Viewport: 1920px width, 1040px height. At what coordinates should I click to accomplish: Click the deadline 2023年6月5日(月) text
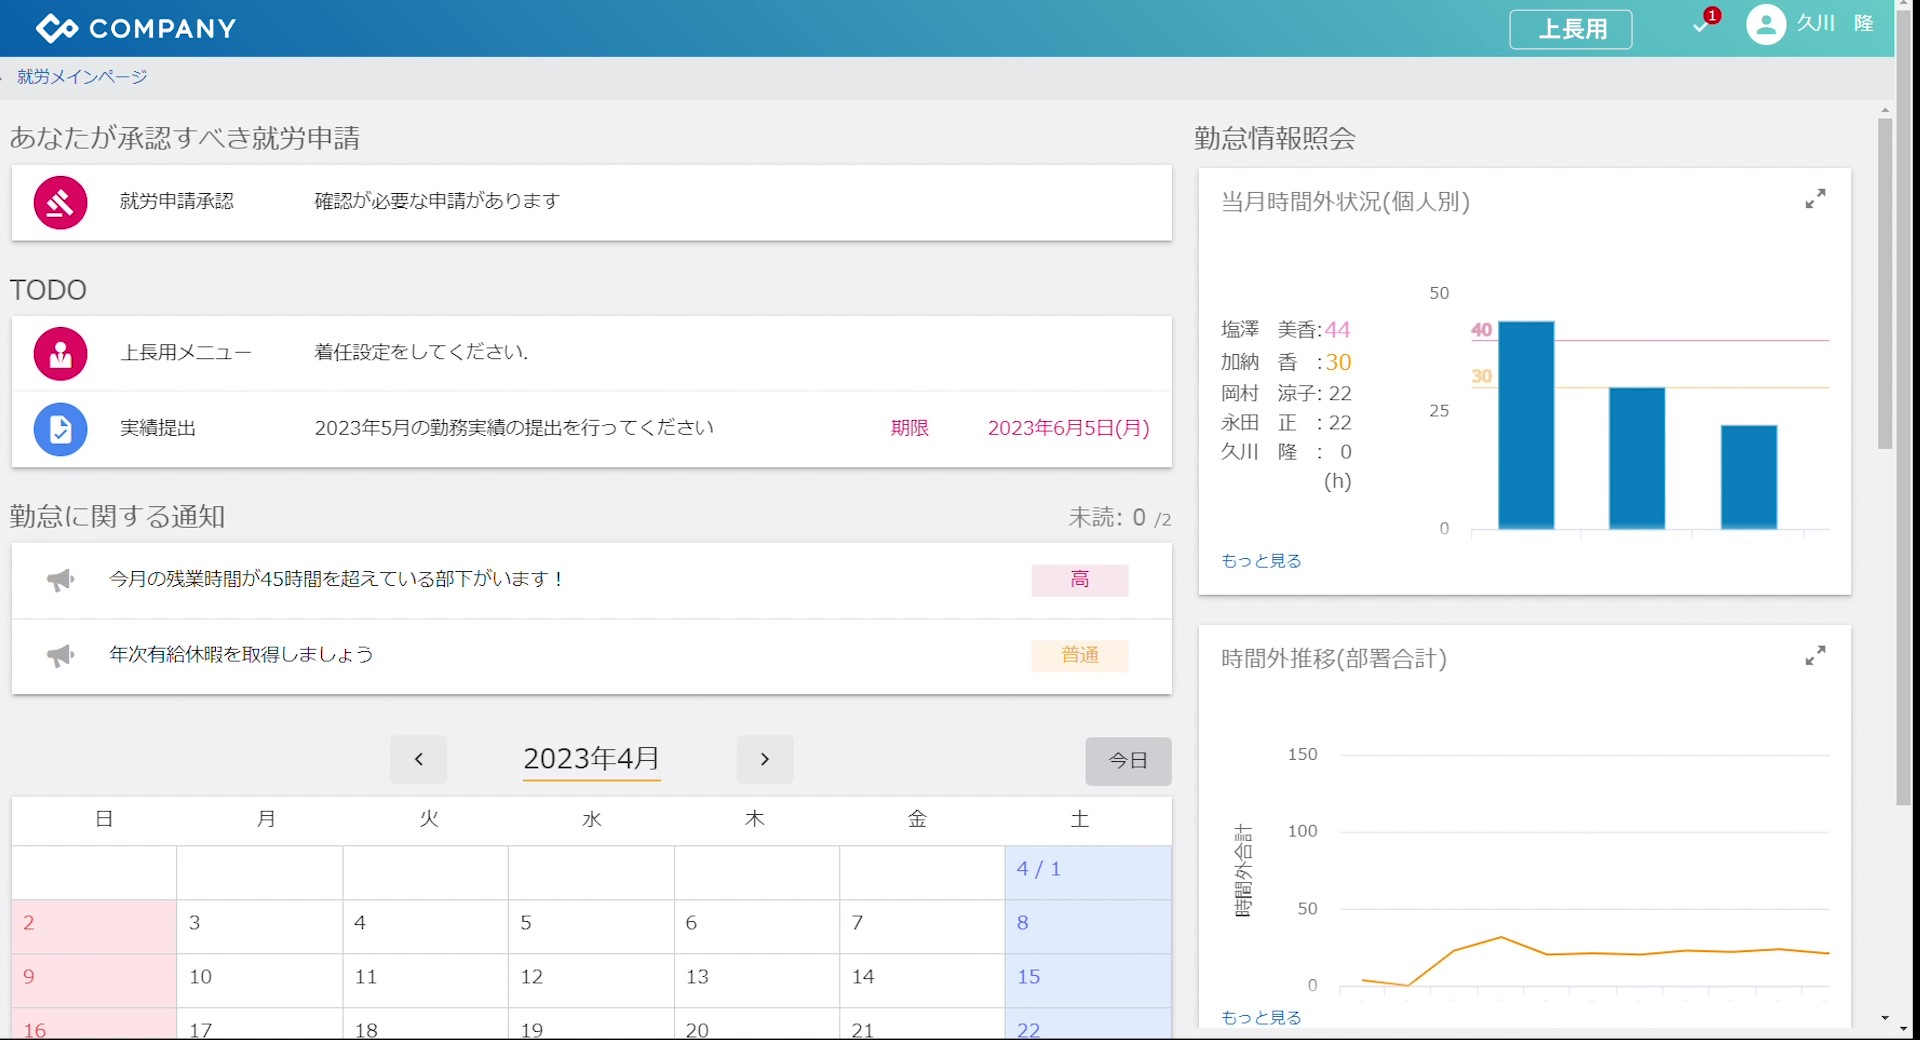pyautogui.click(x=1068, y=428)
